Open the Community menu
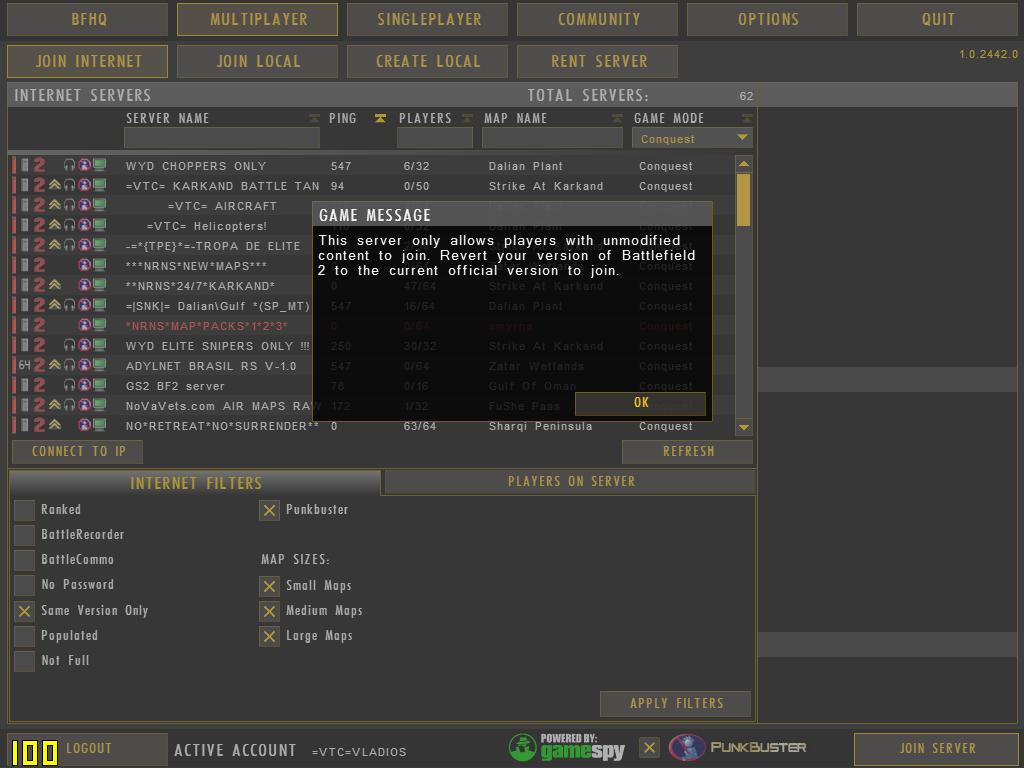The height and width of the screenshot is (768, 1024). [x=598, y=20]
